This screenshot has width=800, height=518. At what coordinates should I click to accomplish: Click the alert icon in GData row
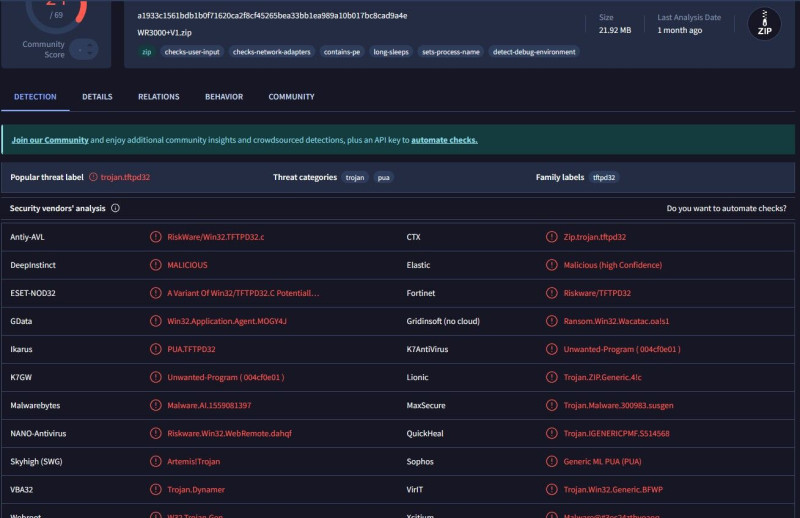(x=156, y=321)
